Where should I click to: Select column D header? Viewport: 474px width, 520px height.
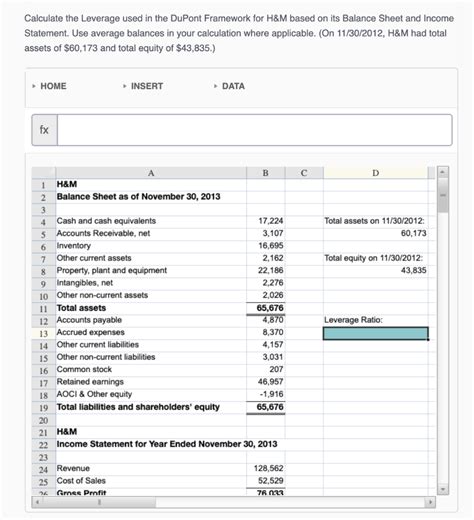(x=375, y=173)
